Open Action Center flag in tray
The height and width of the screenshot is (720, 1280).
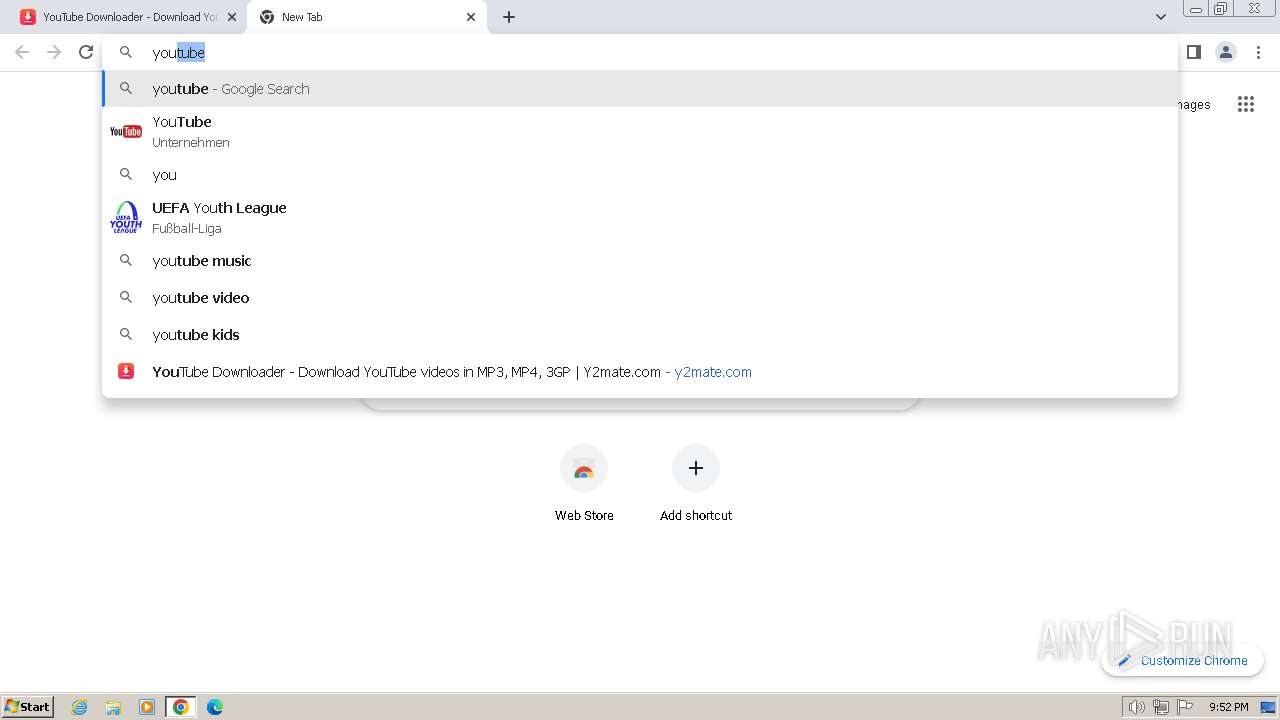pos(1185,707)
